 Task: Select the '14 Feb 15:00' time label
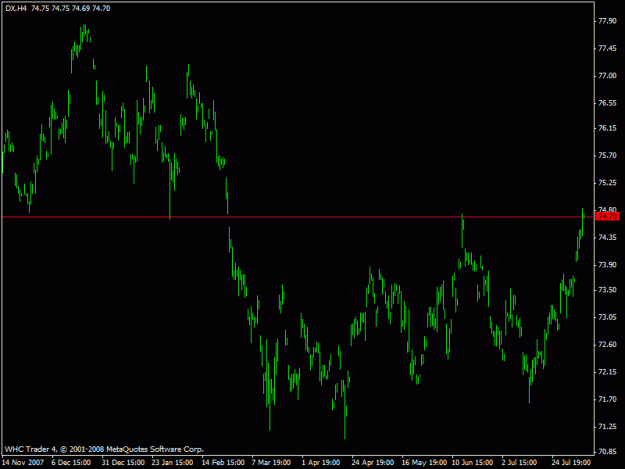pos(223,463)
